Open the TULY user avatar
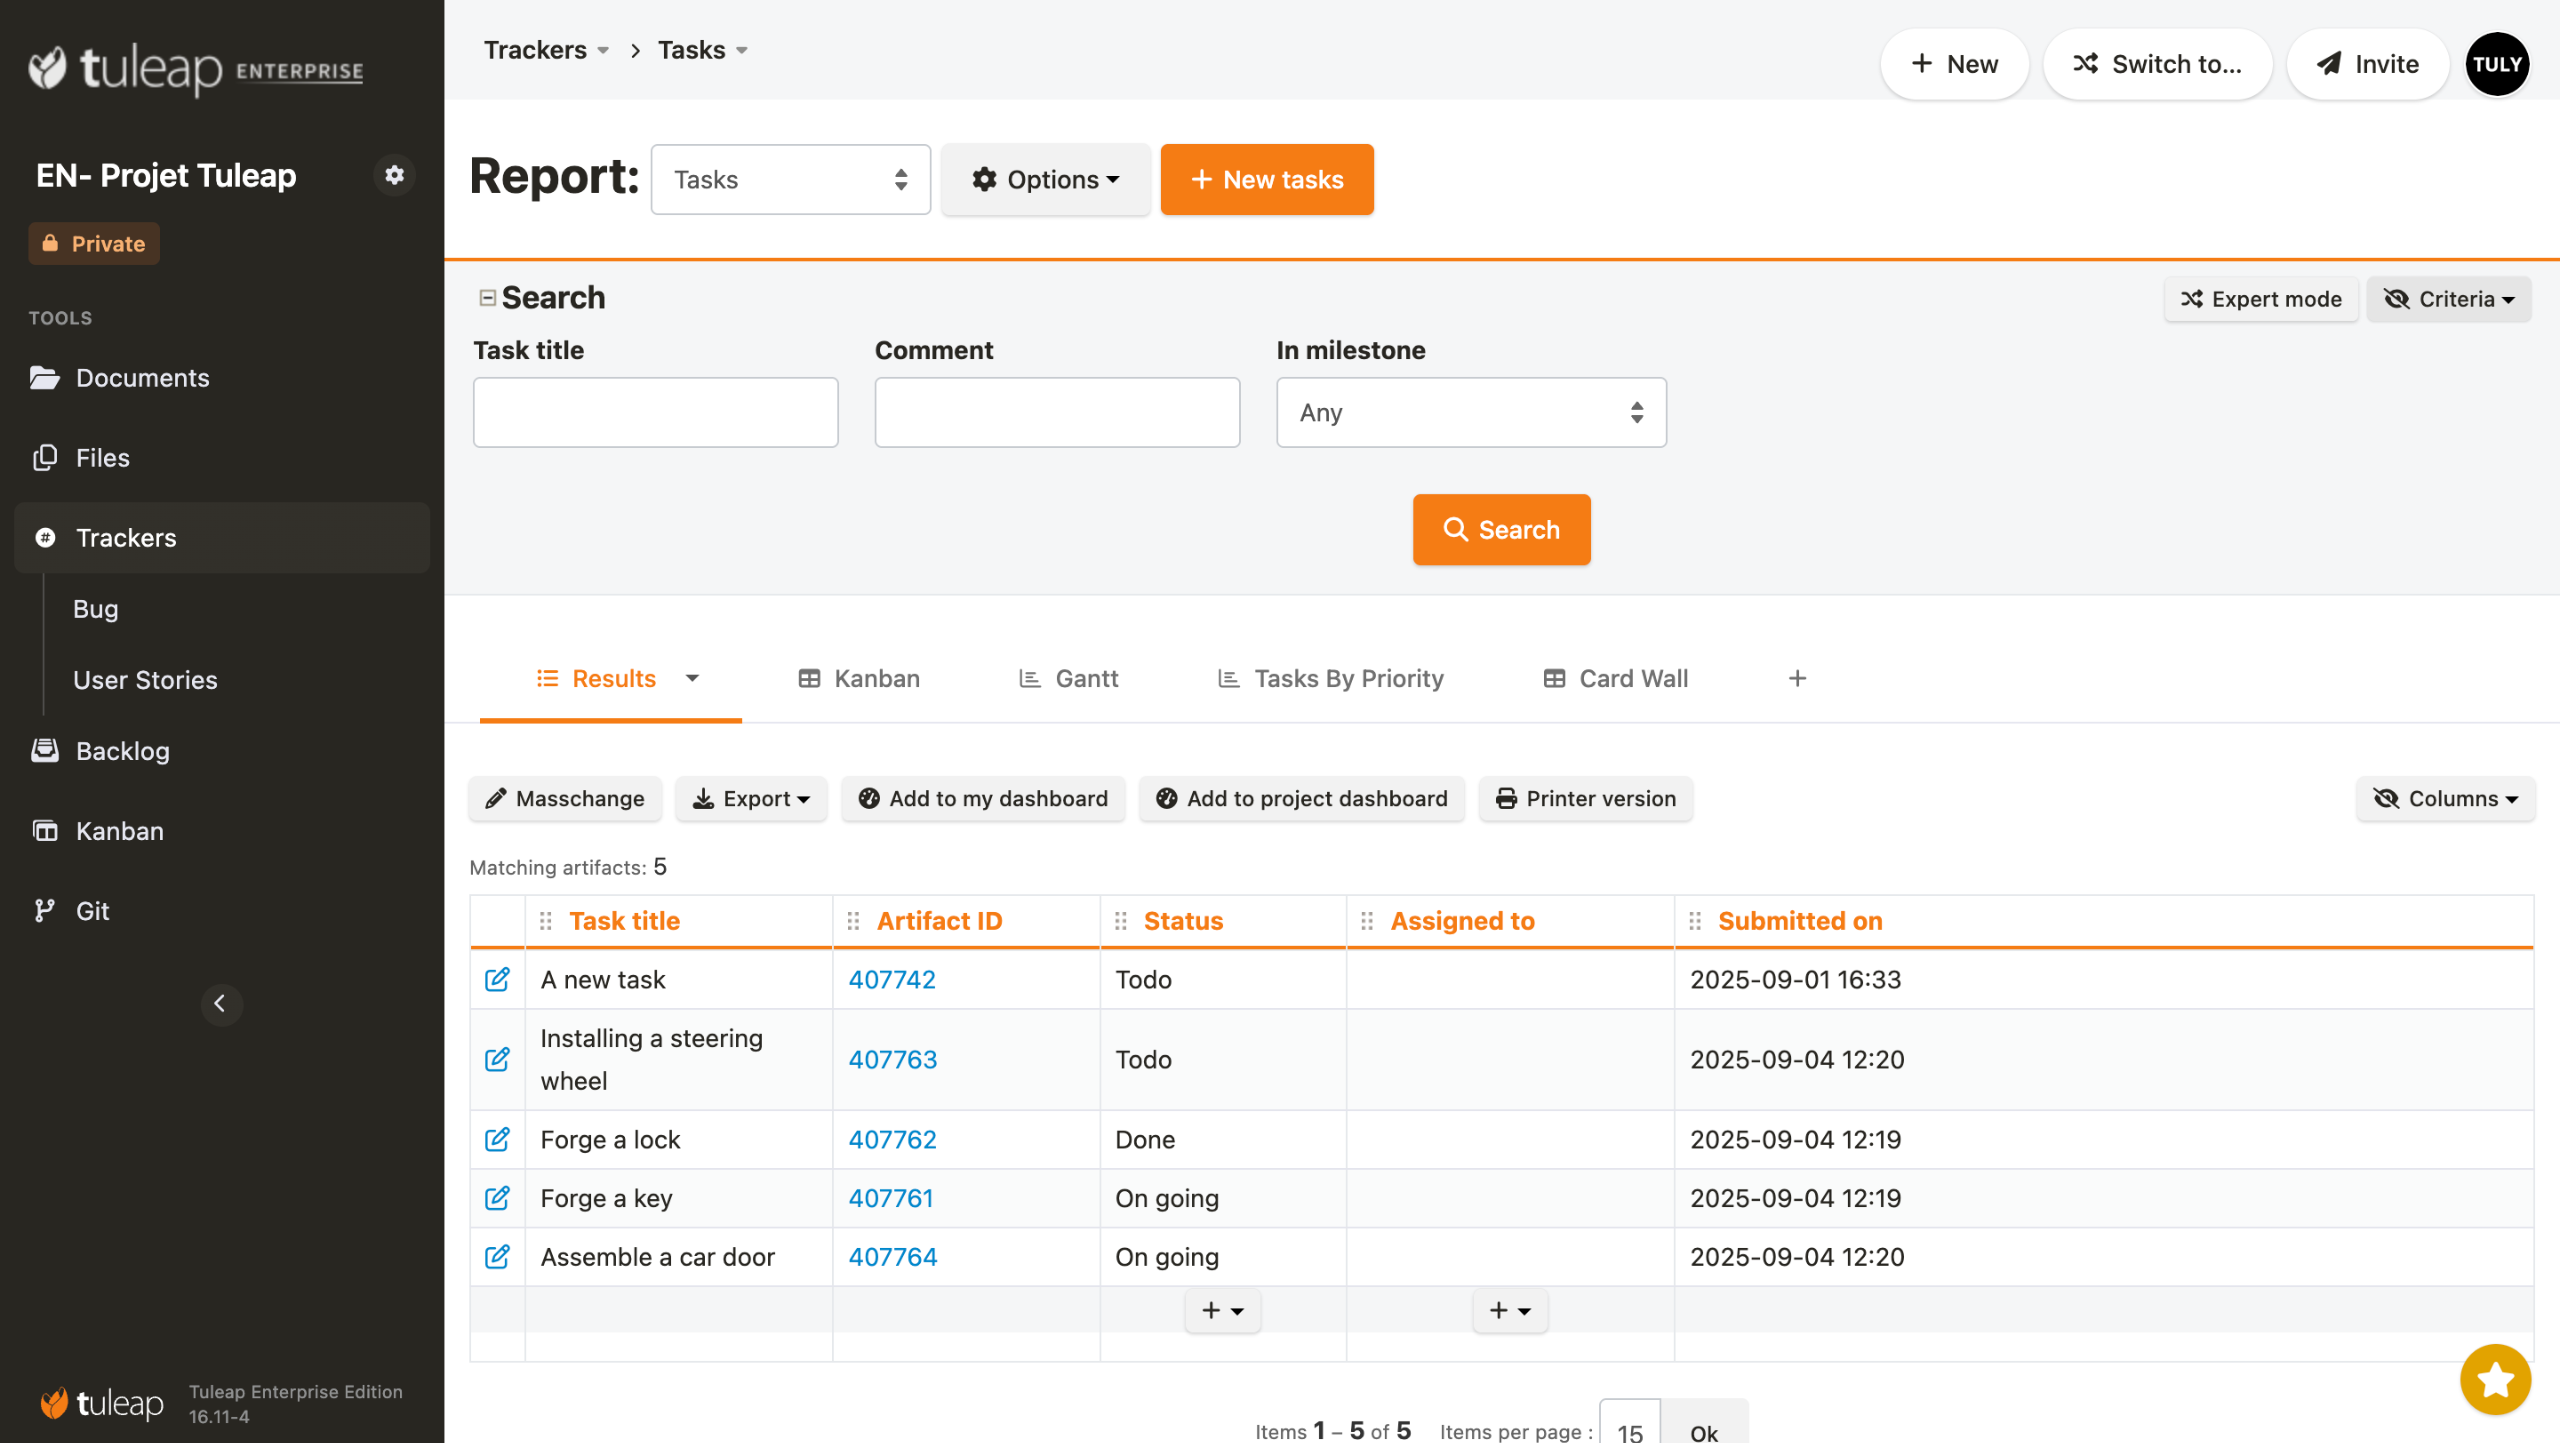The image size is (2560, 1443). tap(2497, 64)
